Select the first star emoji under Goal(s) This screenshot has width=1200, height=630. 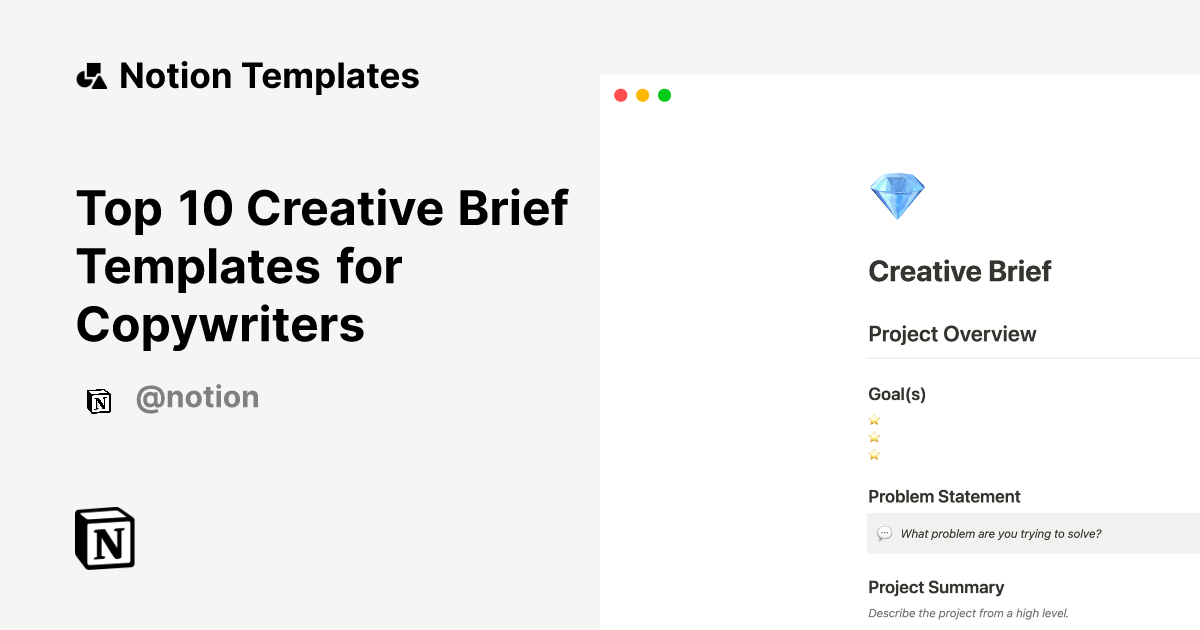click(x=874, y=420)
